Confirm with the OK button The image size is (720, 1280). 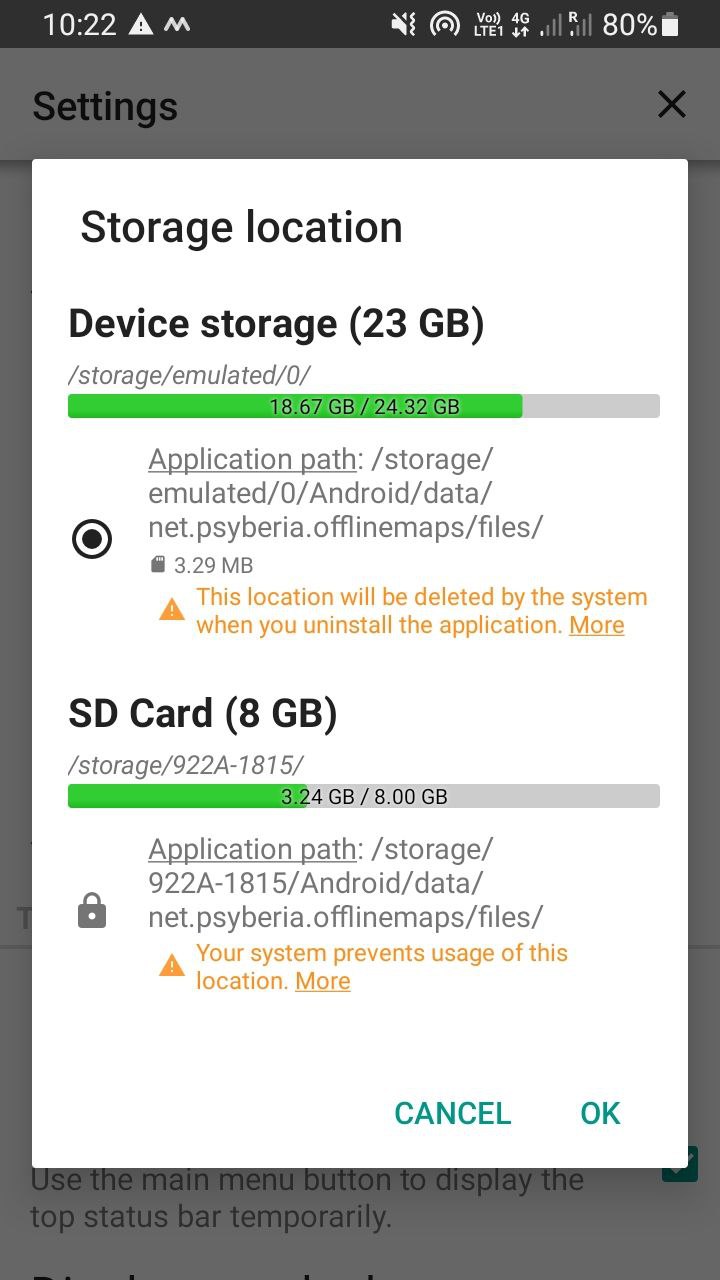(600, 1113)
